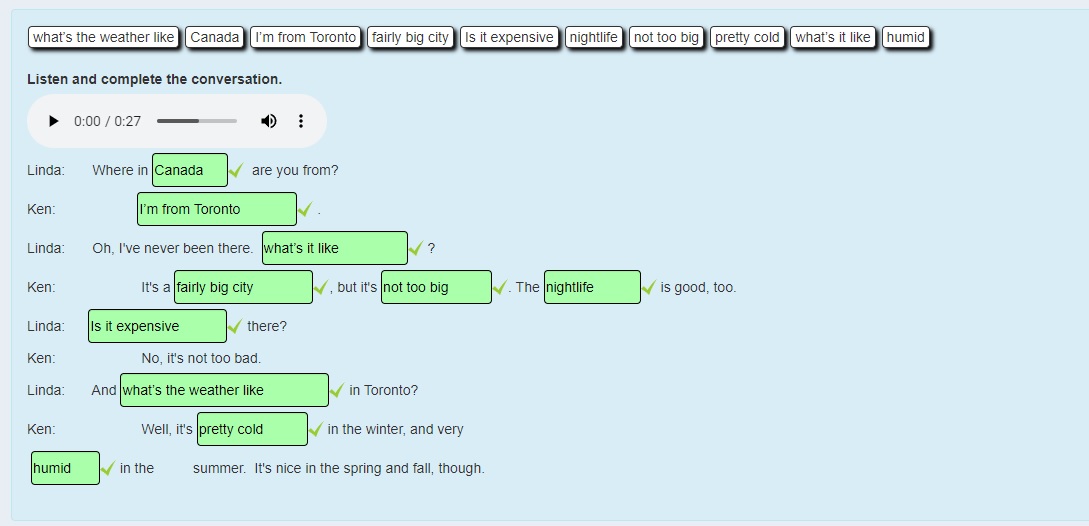This screenshot has height=526, width=1089.
Task: Click the audio progress slider
Action: (197, 121)
